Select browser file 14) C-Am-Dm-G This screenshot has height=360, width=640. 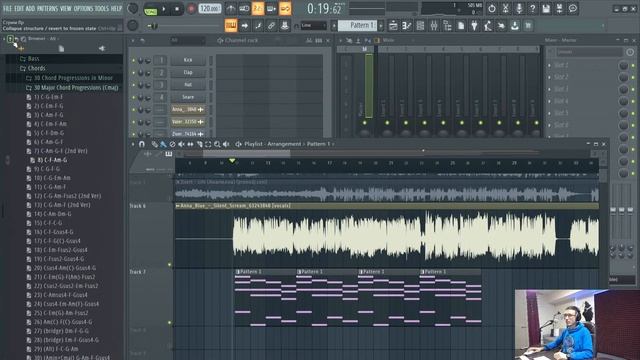click(52, 214)
